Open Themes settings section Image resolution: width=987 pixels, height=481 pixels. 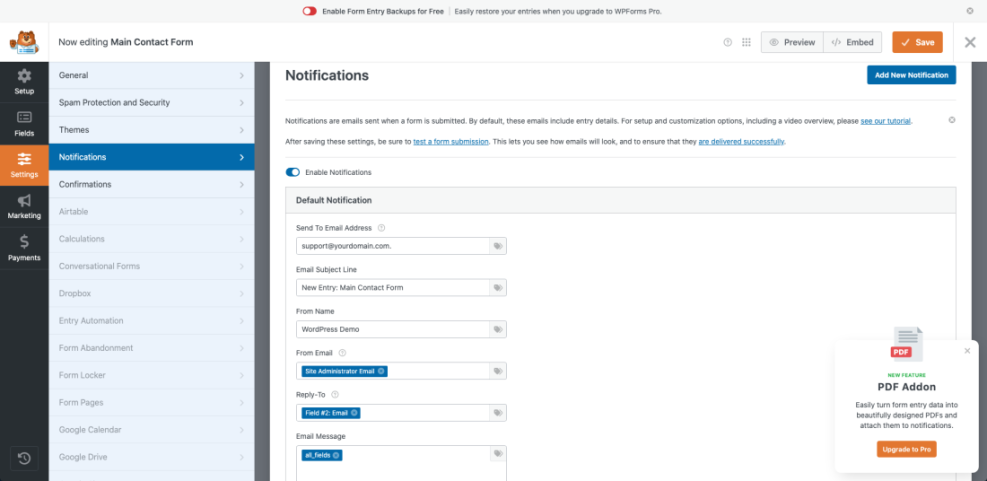click(152, 130)
